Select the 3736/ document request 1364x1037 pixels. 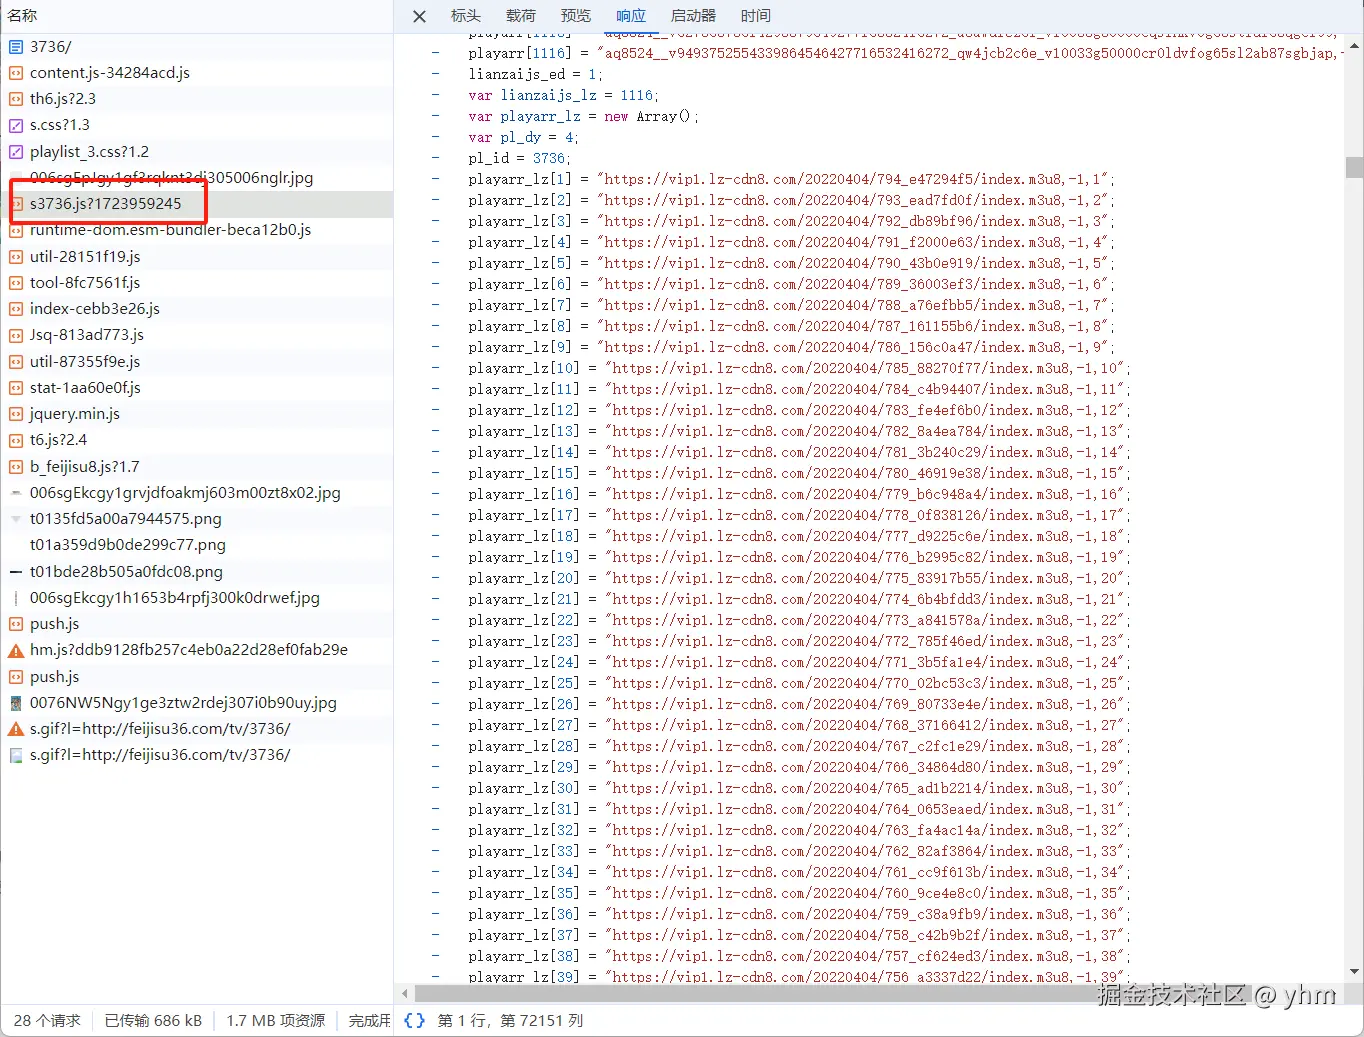click(x=197, y=46)
